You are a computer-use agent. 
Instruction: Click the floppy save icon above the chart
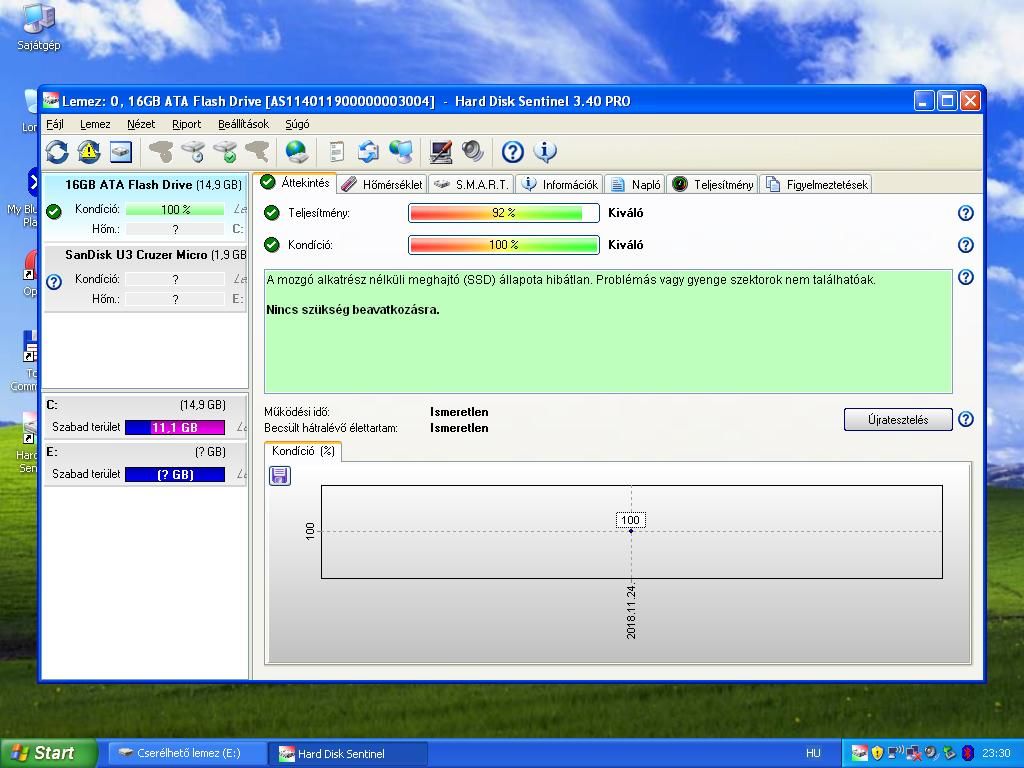click(x=280, y=475)
